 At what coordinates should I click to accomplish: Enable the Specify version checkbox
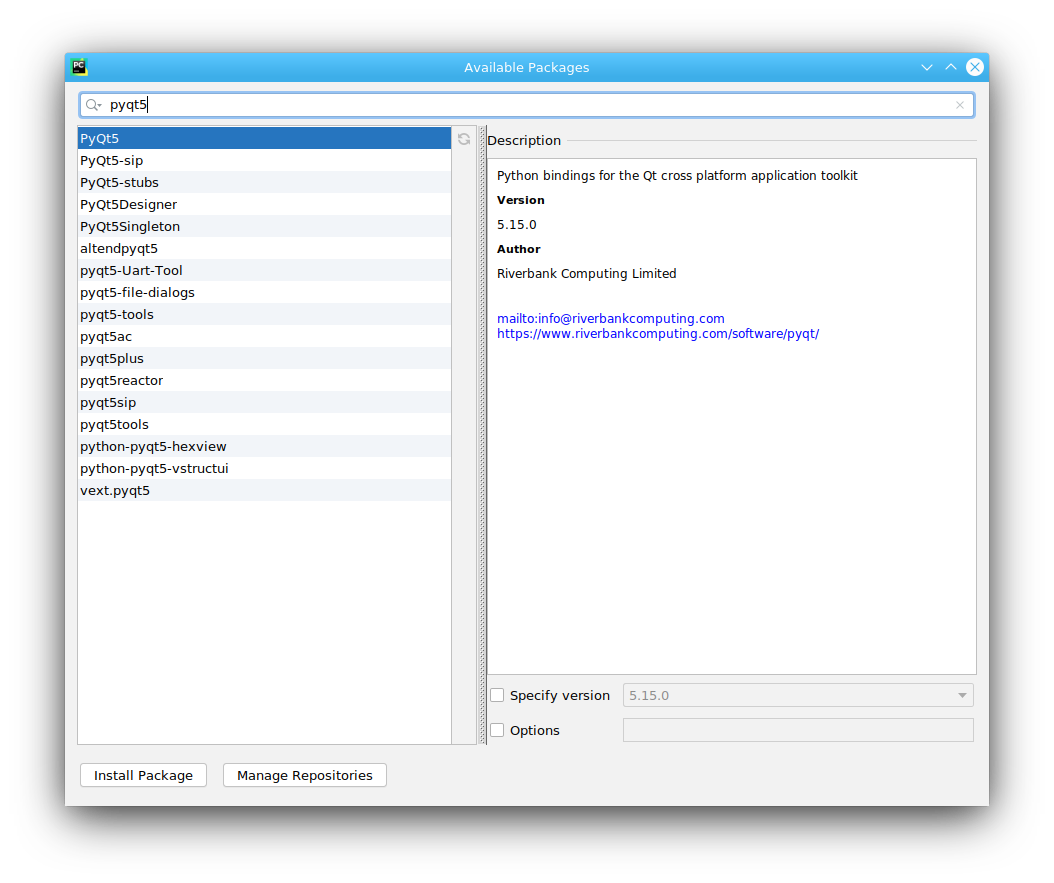click(497, 694)
